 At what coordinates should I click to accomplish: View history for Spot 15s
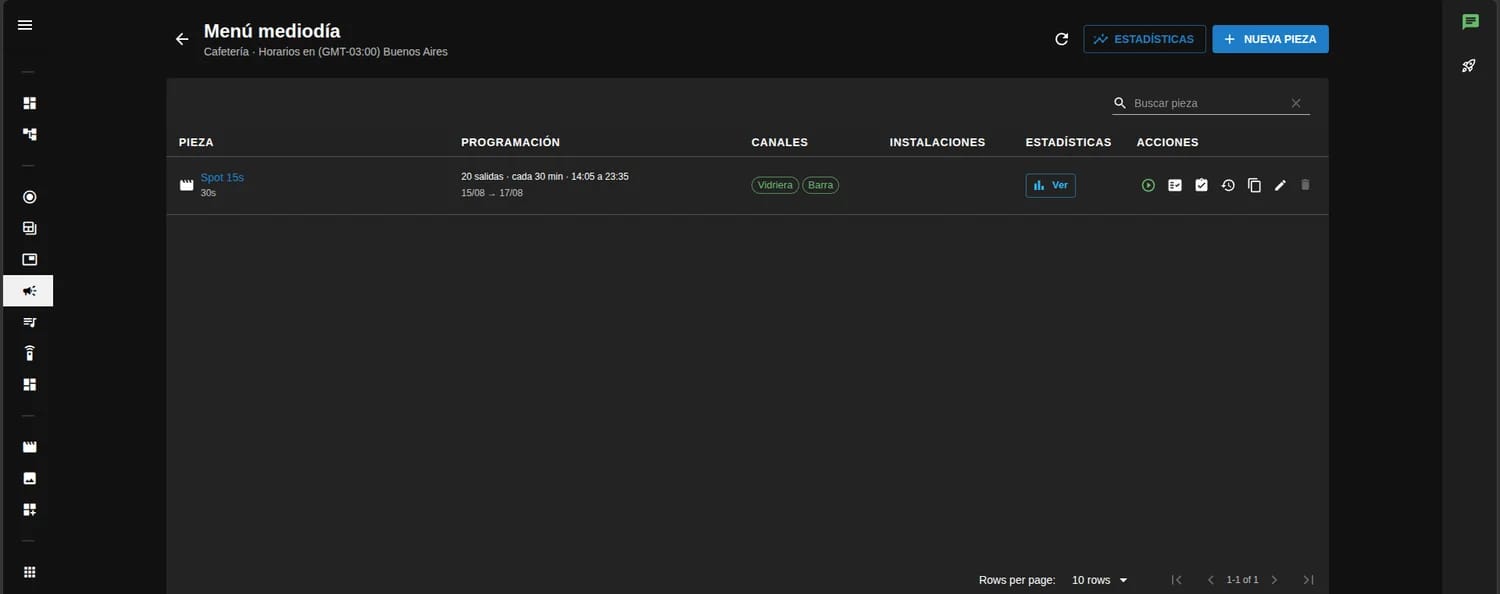pyautogui.click(x=1228, y=185)
